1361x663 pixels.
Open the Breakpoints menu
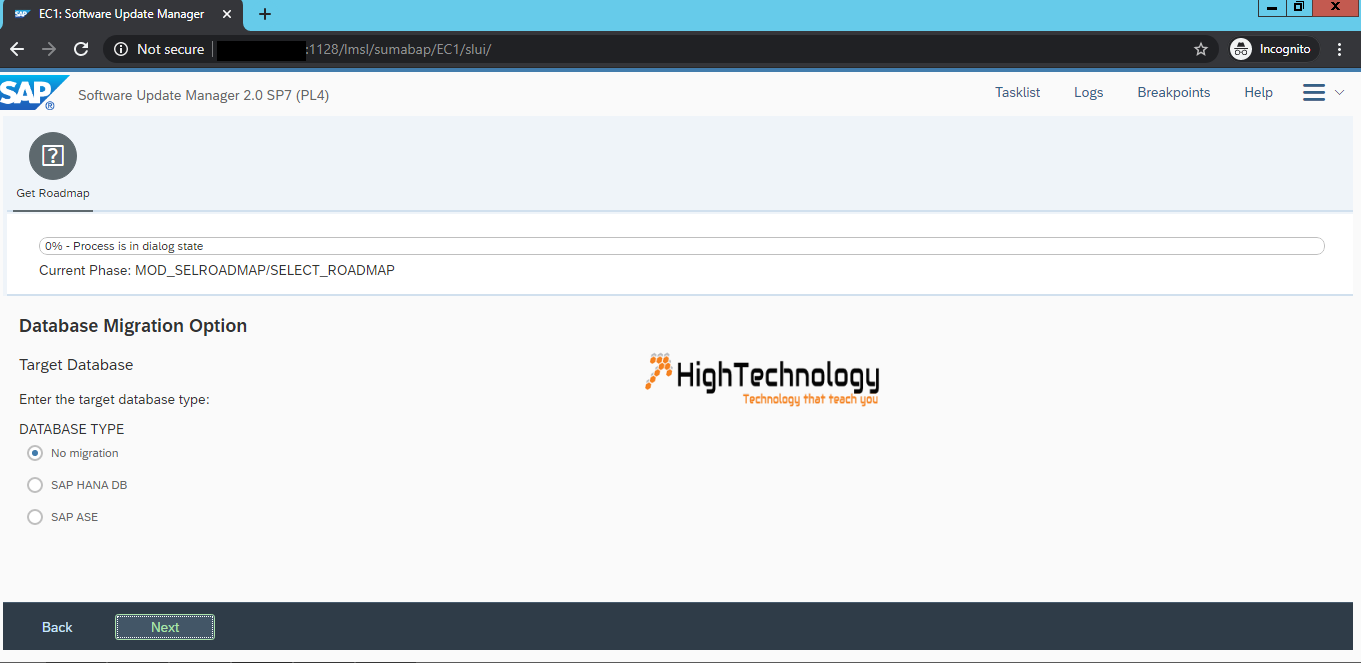[1173, 93]
